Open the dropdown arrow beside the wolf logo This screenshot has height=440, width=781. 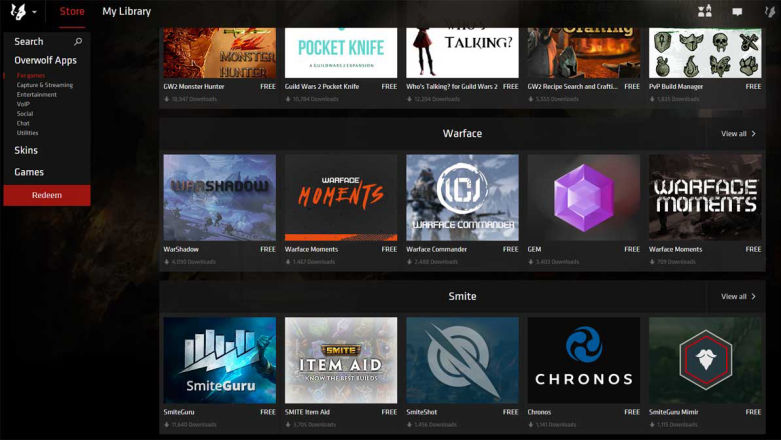click(34, 13)
